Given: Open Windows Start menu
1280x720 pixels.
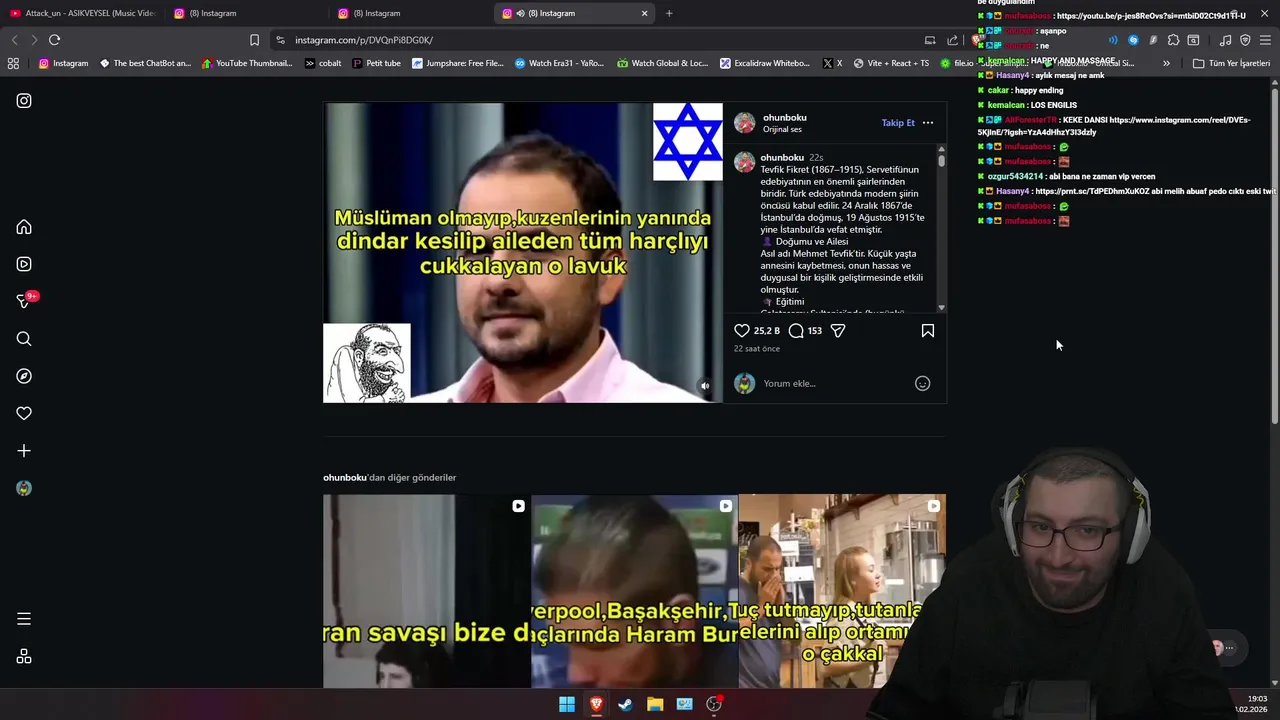Looking at the screenshot, I should (567, 704).
